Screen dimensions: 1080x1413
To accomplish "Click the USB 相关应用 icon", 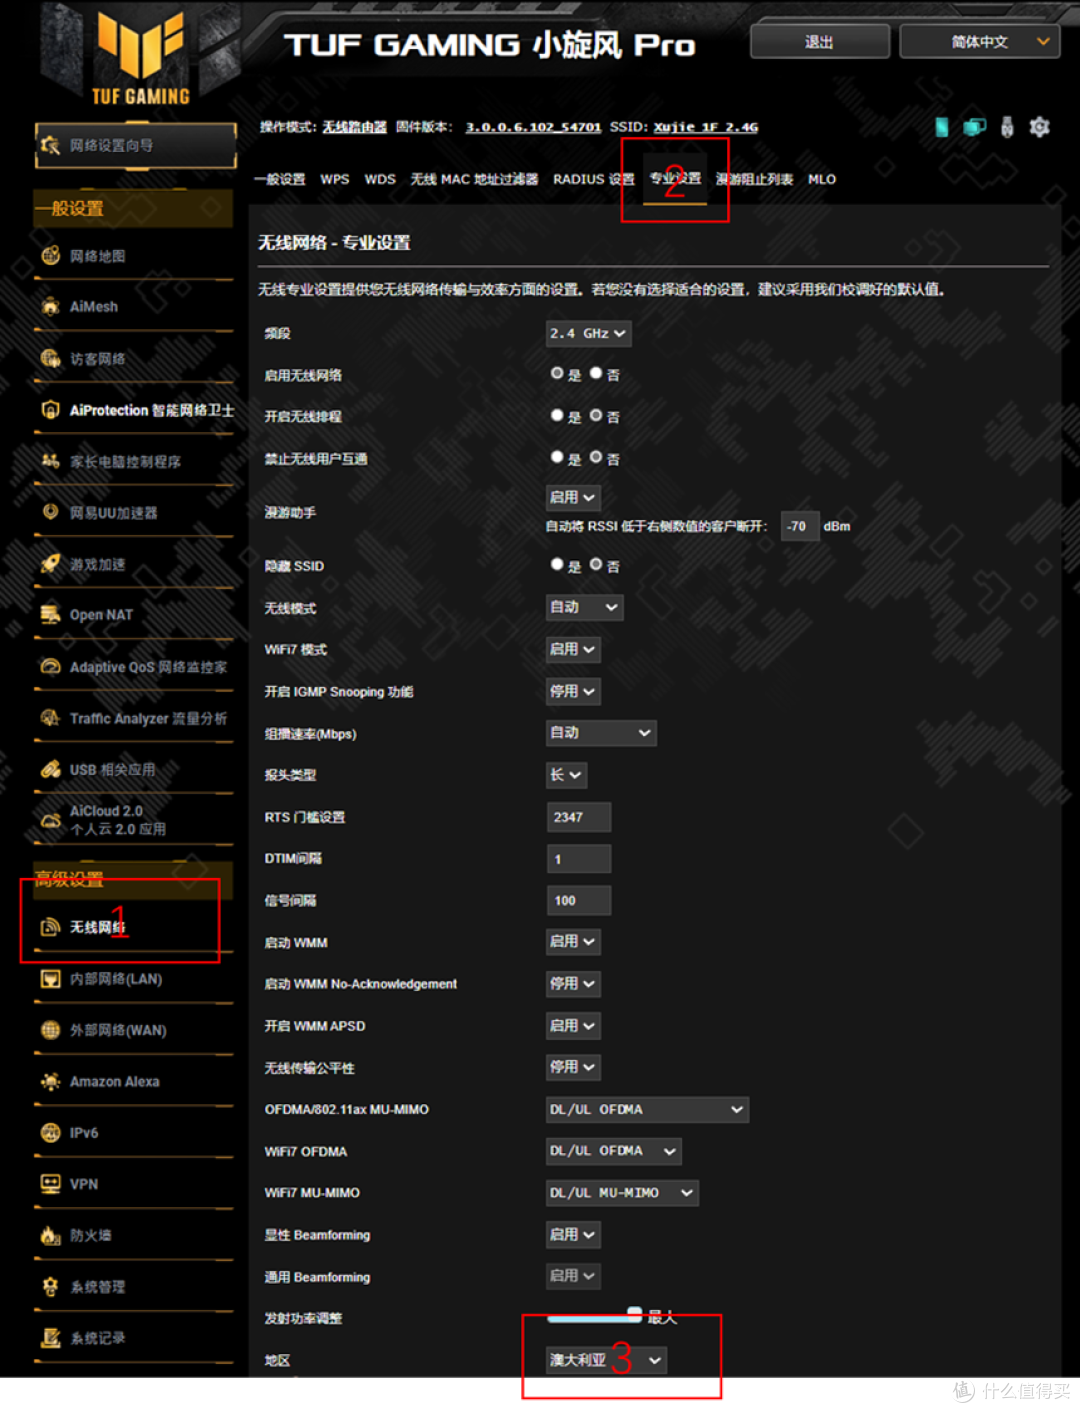I will [x=50, y=769].
